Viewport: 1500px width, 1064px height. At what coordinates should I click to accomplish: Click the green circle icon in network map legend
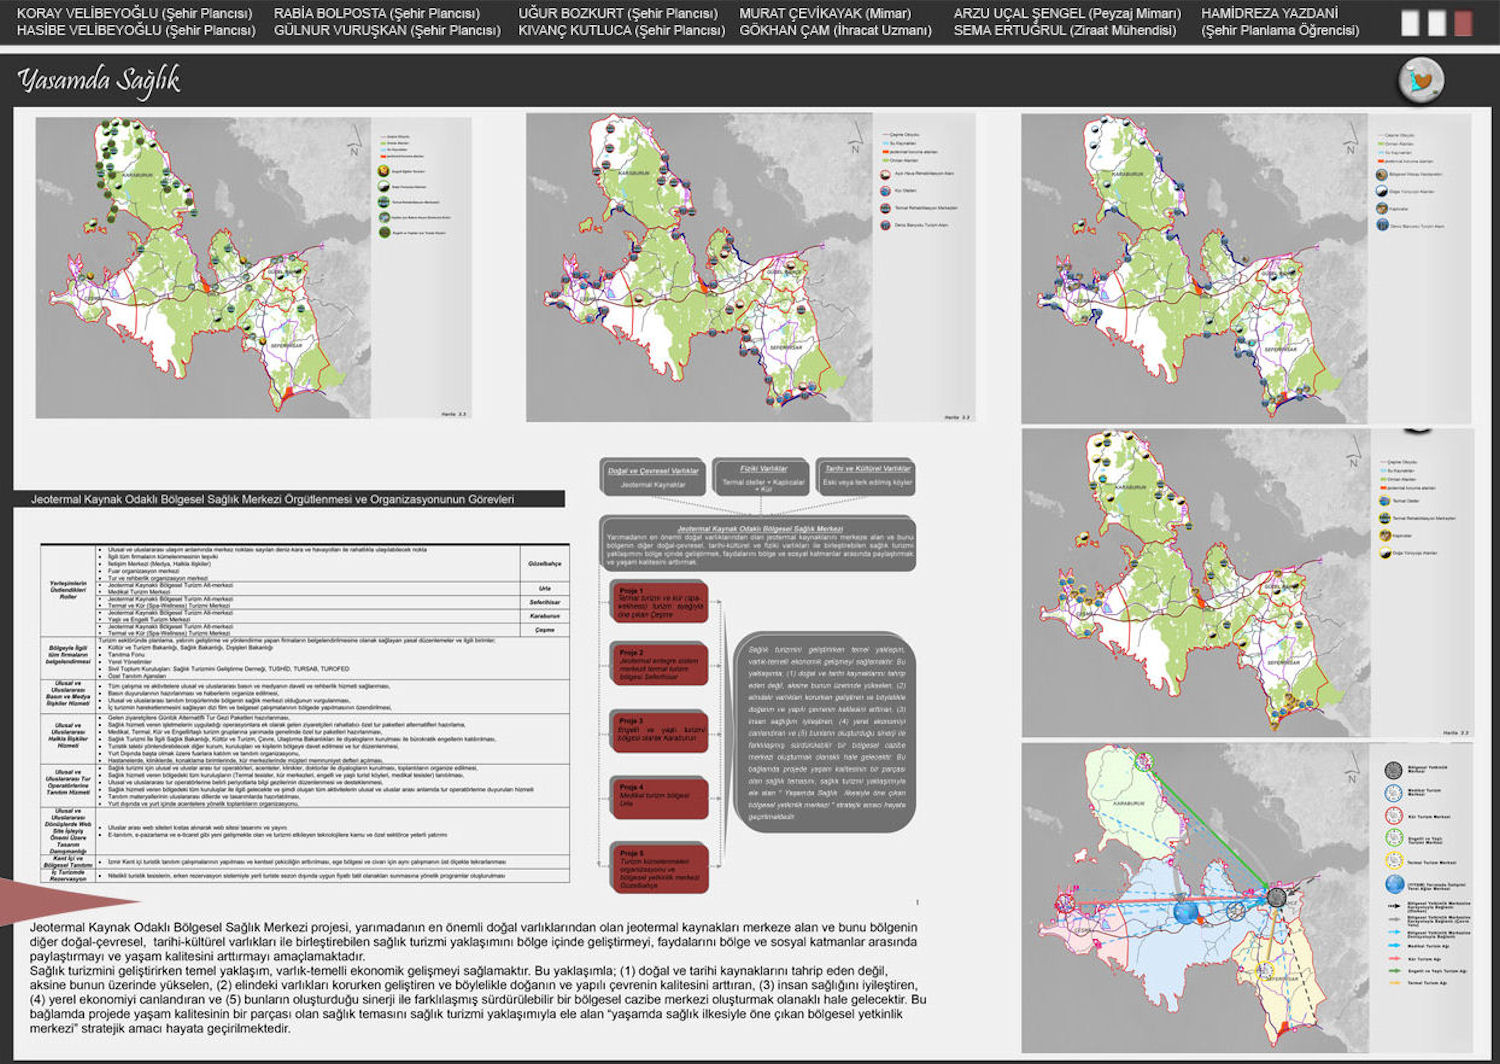[1394, 839]
